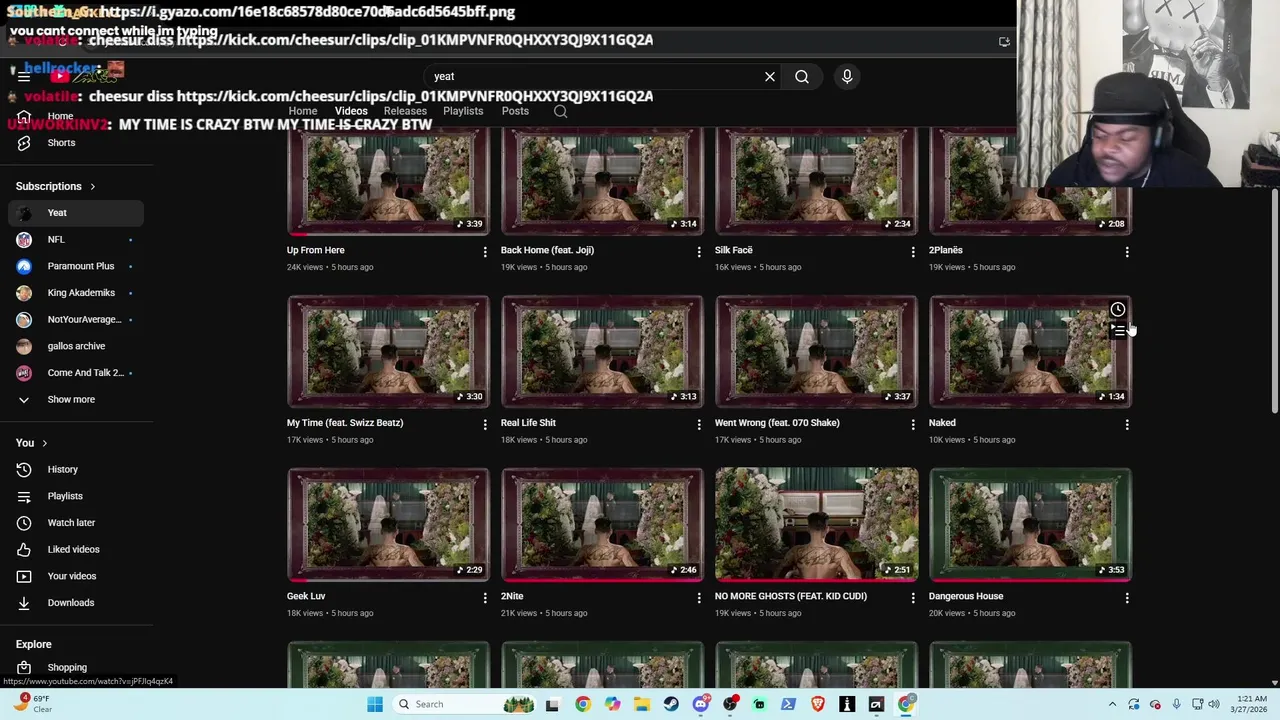Switch to the channel Home tab
The width and height of the screenshot is (1280, 720).
click(x=302, y=111)
